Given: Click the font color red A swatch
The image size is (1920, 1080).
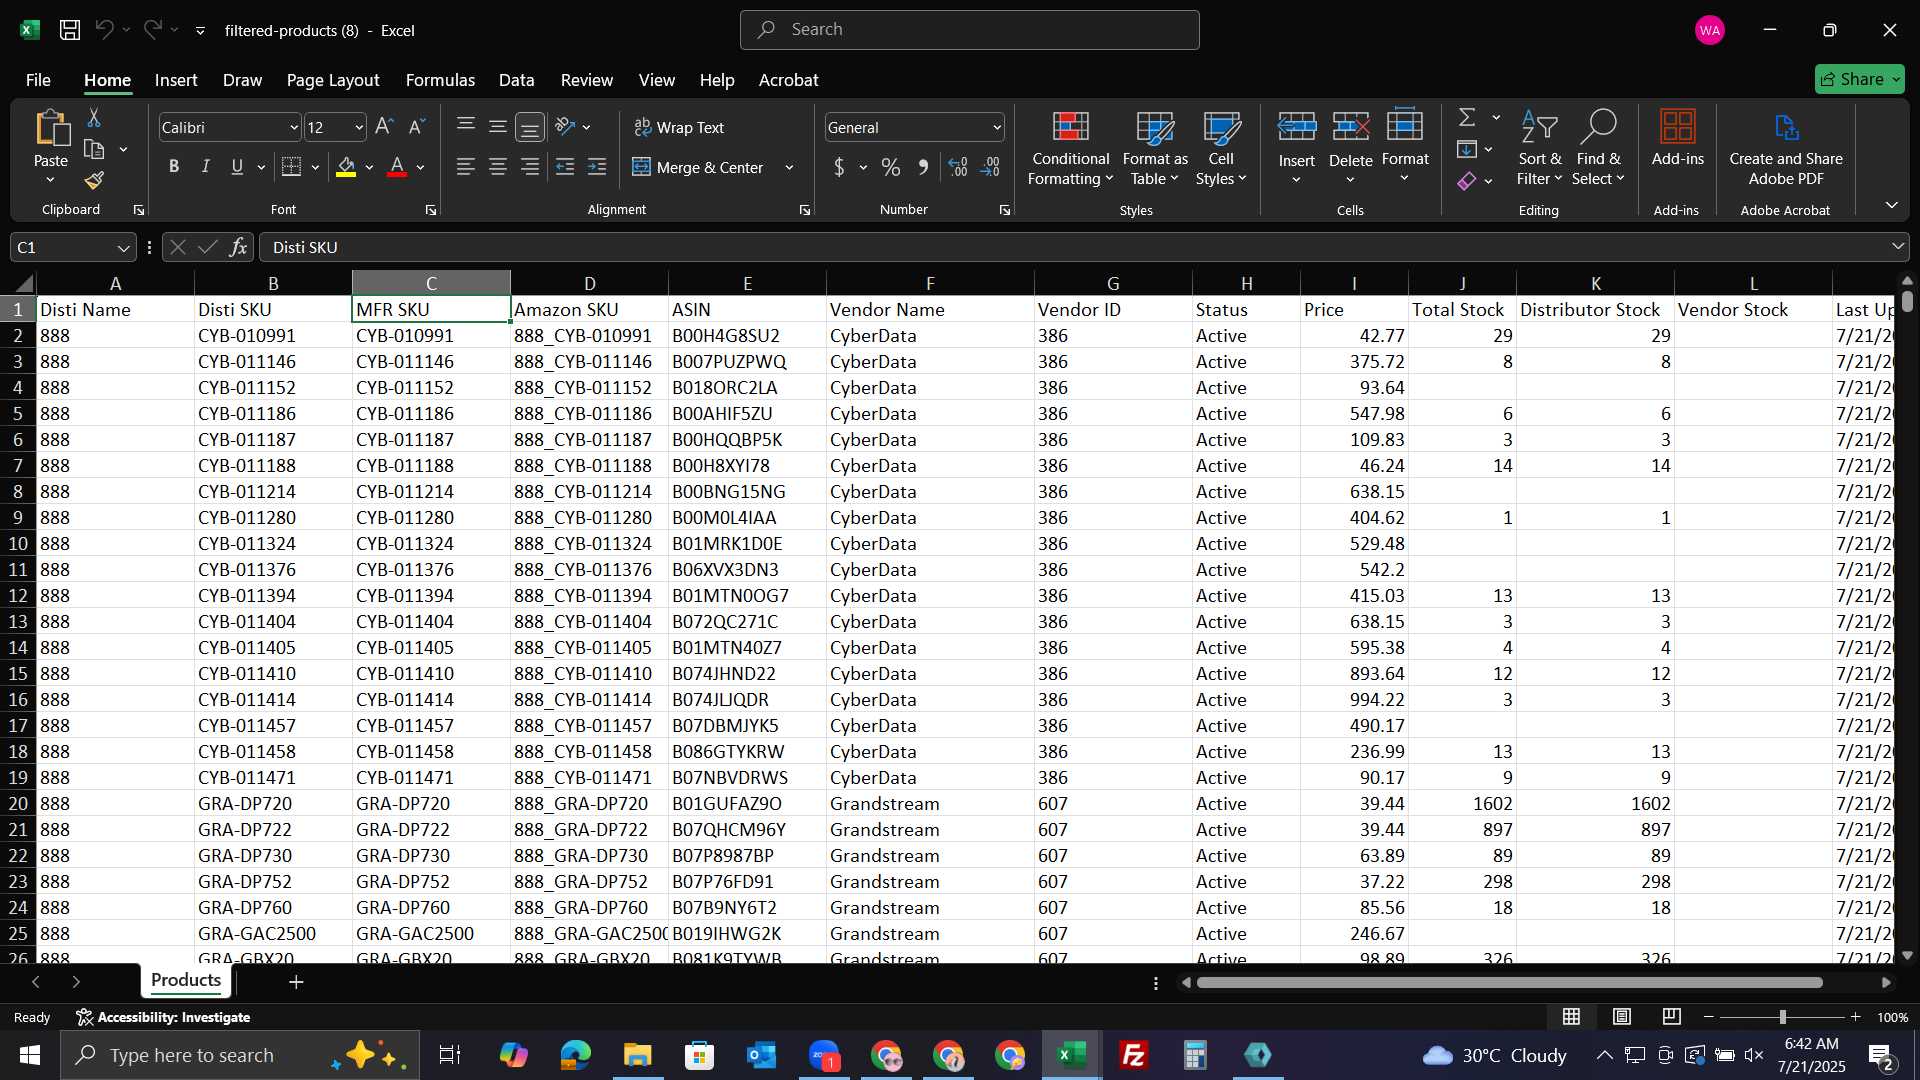Looking at the screenshot, I should coord(397,167).
